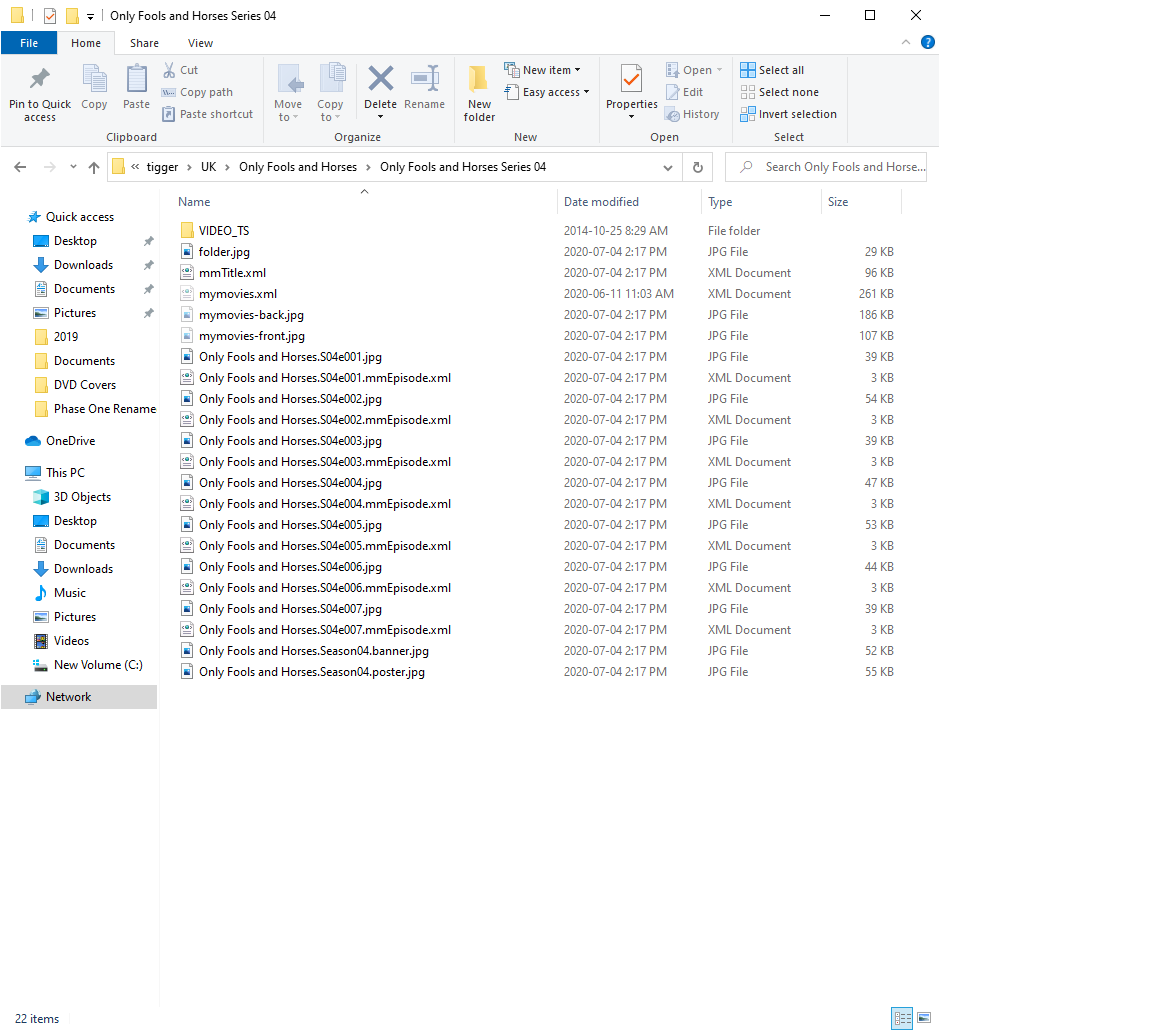Click the Quick Access Toolbar properties icon

50,15
